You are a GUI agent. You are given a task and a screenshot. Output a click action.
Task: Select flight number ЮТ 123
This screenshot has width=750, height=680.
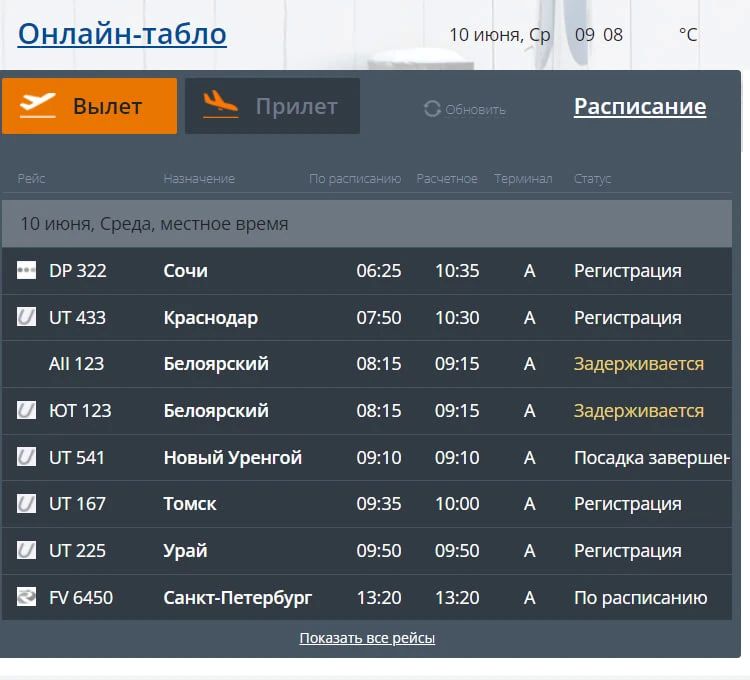click(x=80, y=411)
